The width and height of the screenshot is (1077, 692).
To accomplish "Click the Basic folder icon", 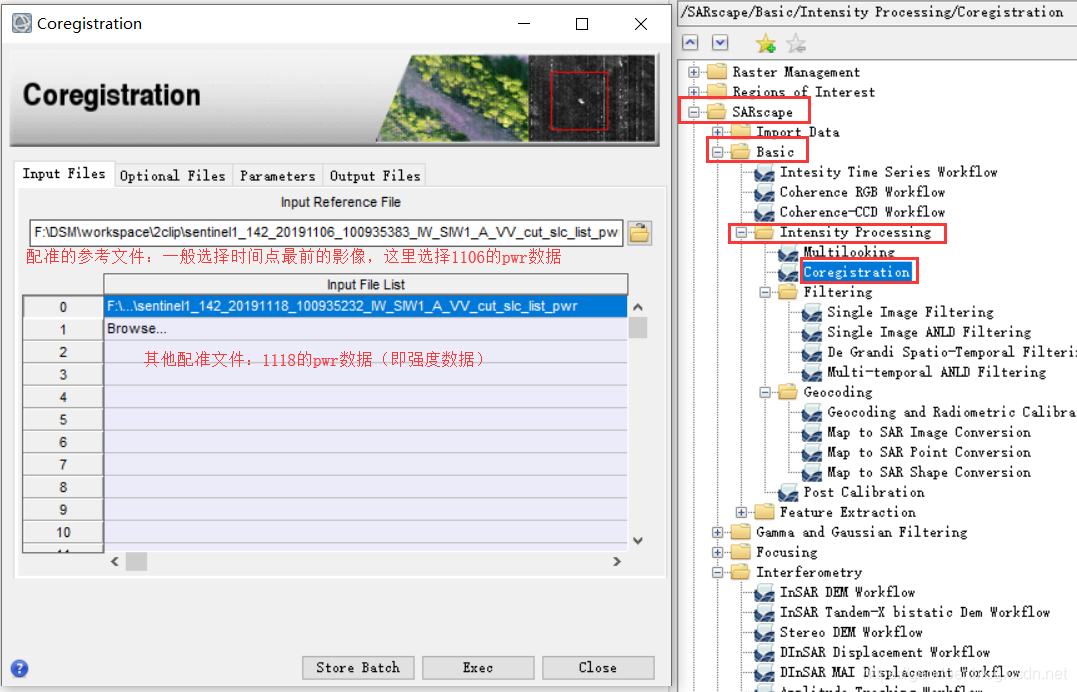I will coord(740,151).
